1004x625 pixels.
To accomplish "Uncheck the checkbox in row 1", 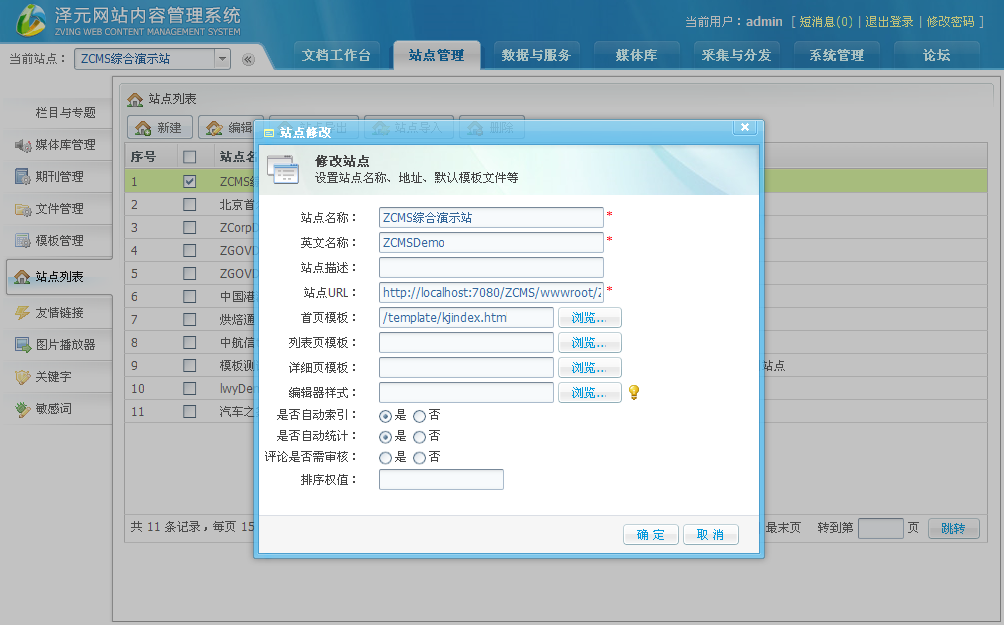I will (189, 182).
